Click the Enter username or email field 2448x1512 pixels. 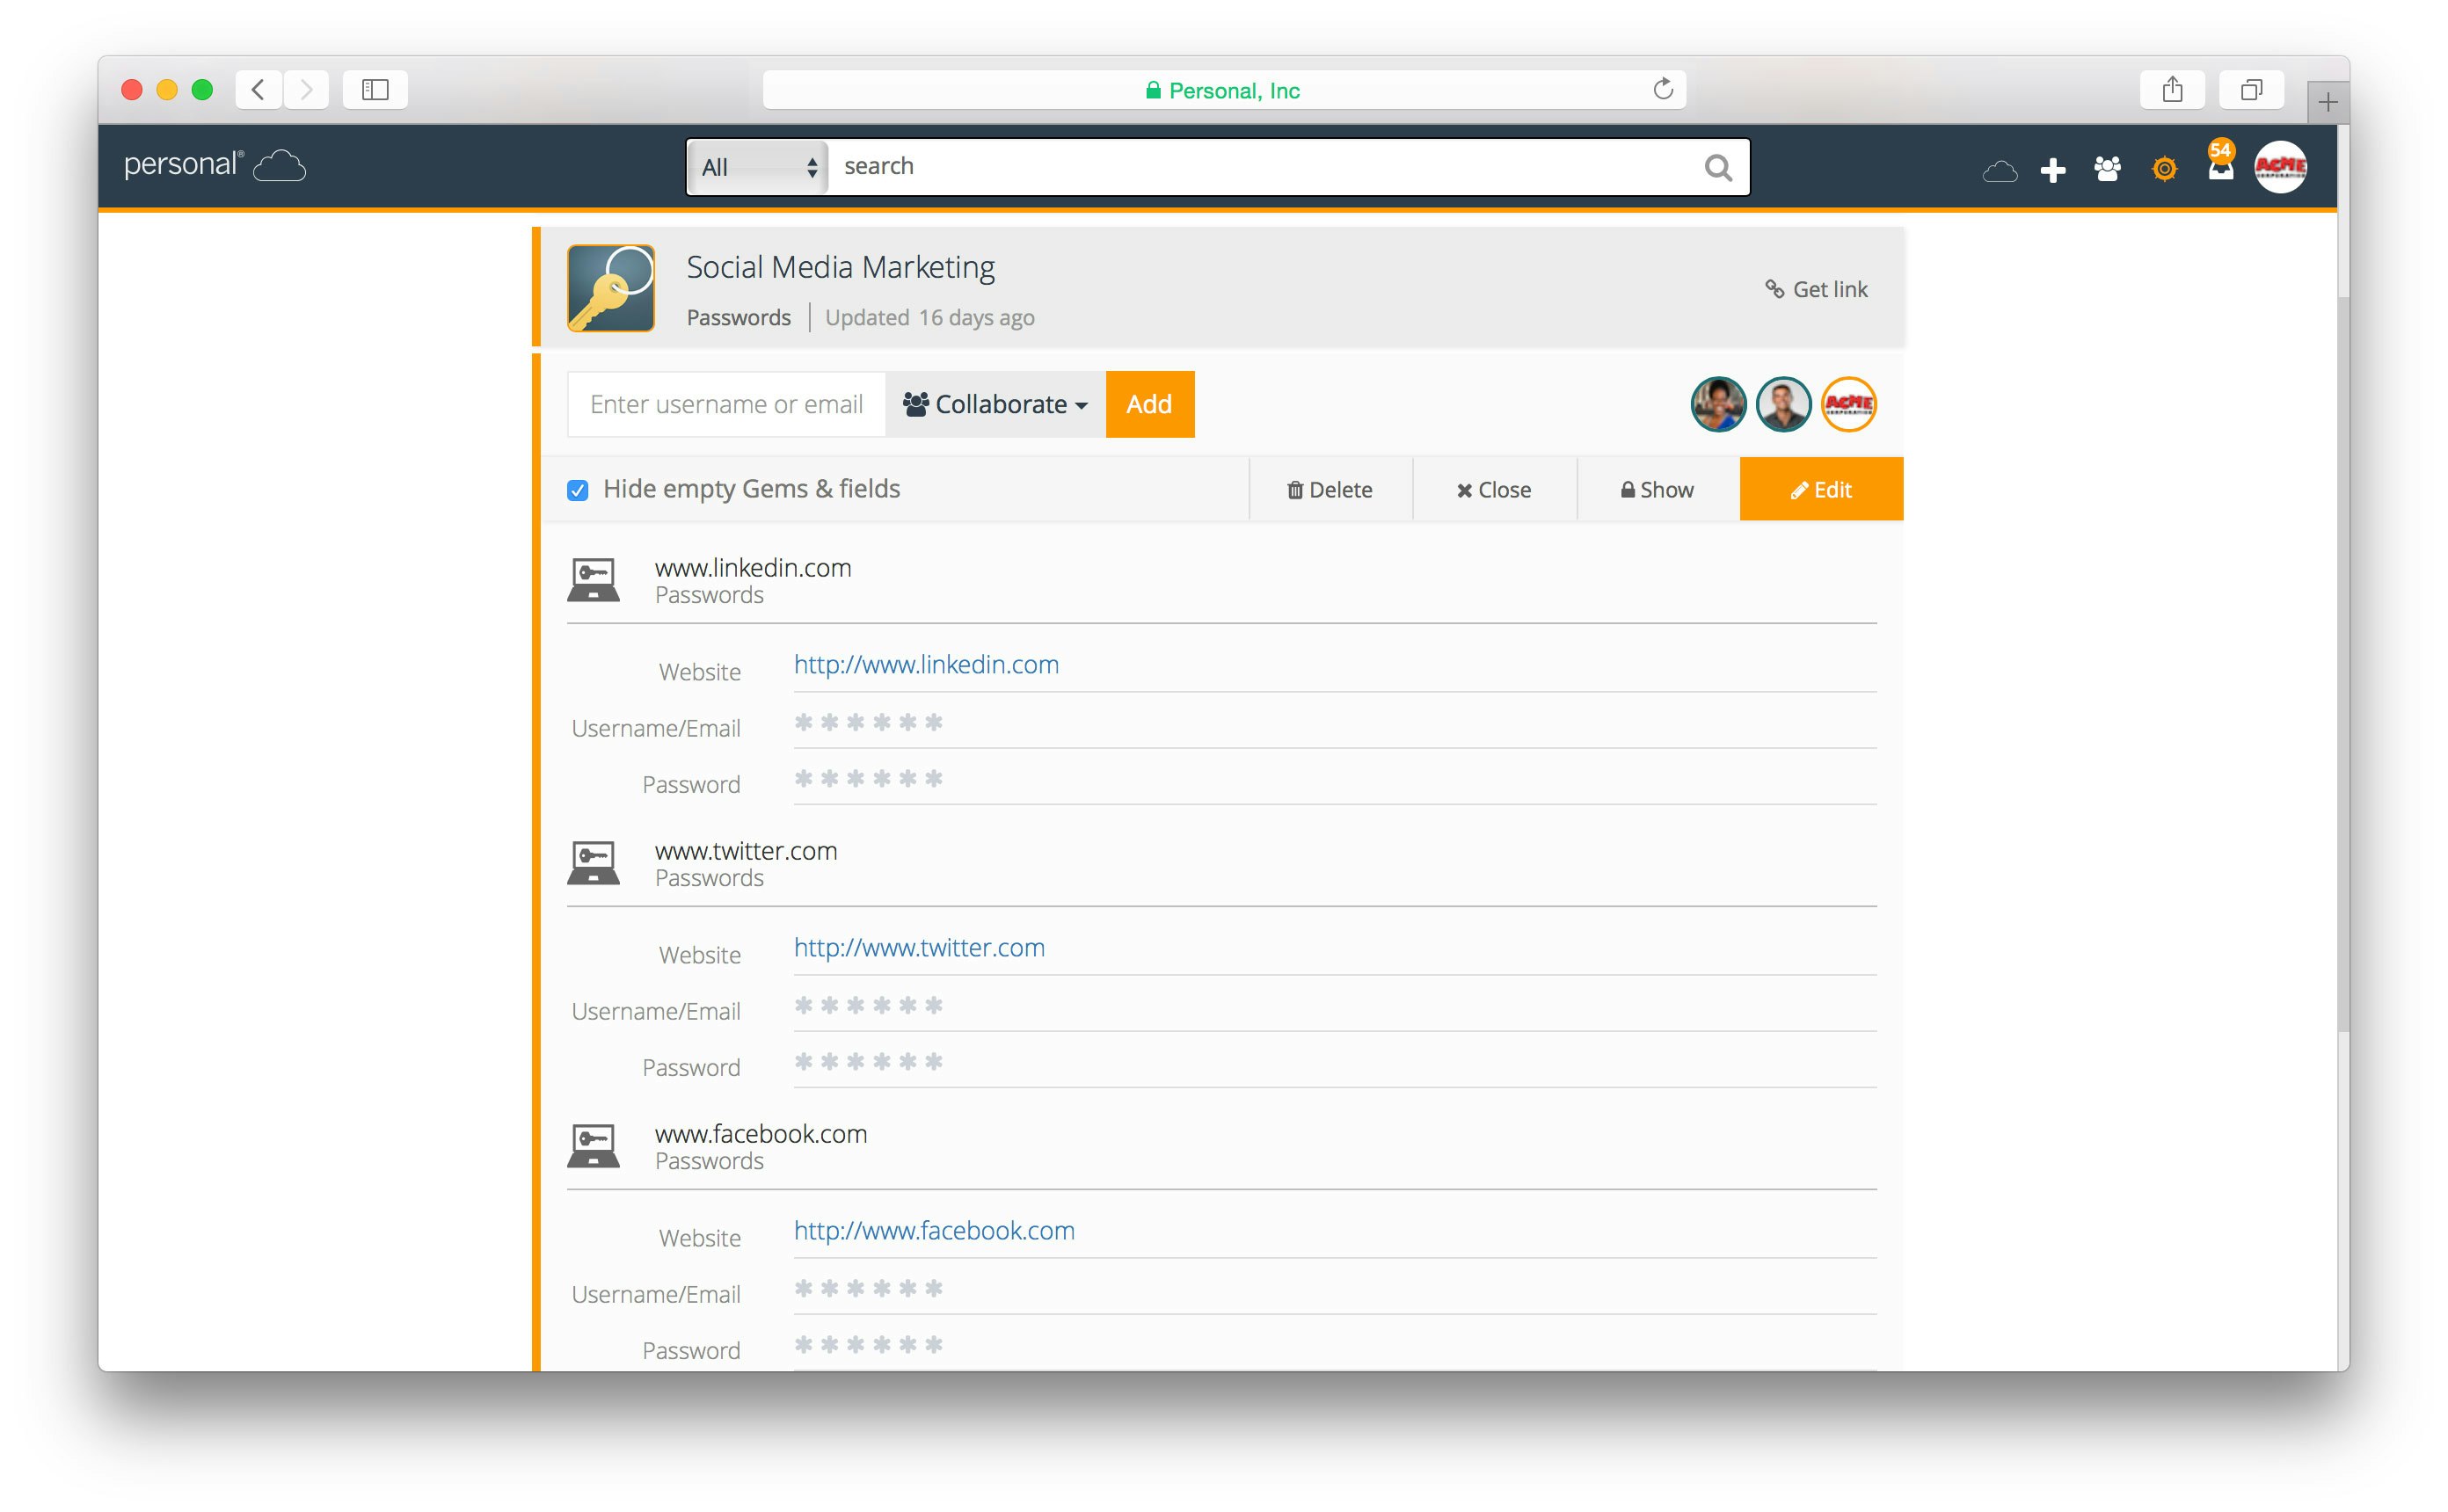(726, 404)
